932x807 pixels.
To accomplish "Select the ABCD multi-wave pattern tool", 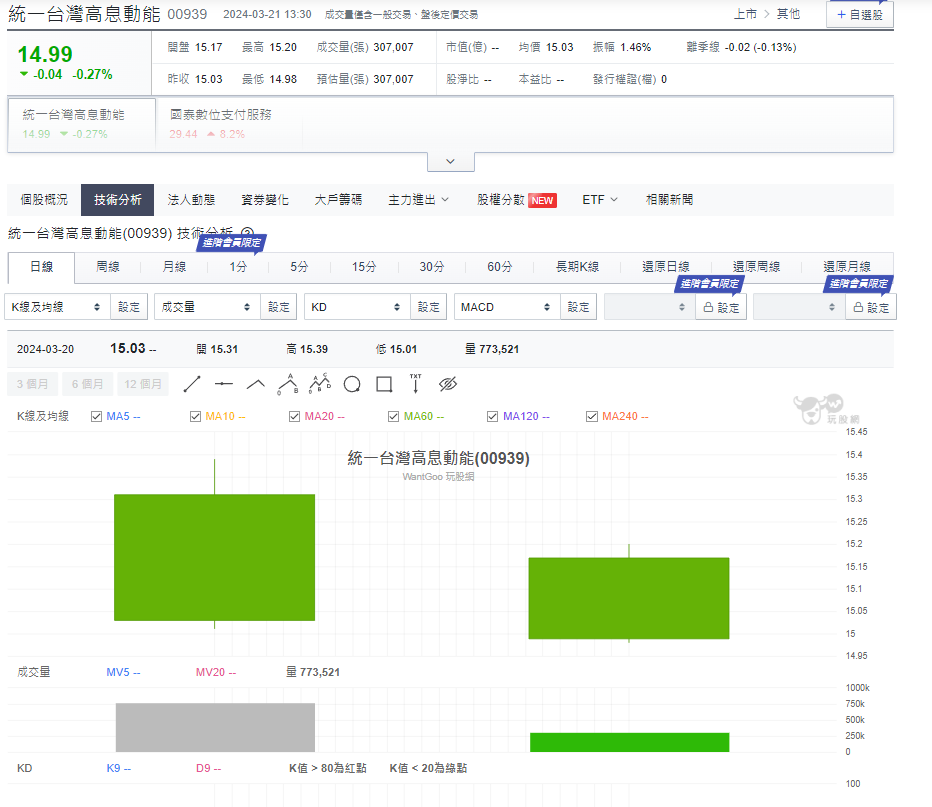I will [320, 384].
